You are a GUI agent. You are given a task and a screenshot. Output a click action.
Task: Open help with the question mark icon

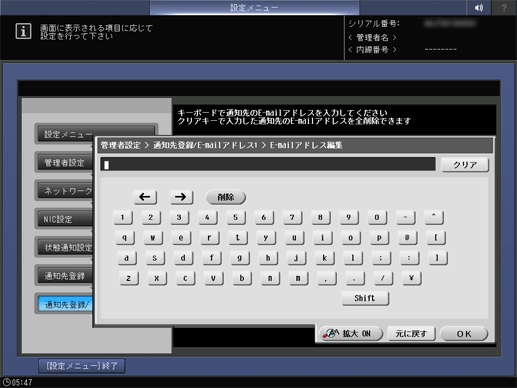[504, 7]
